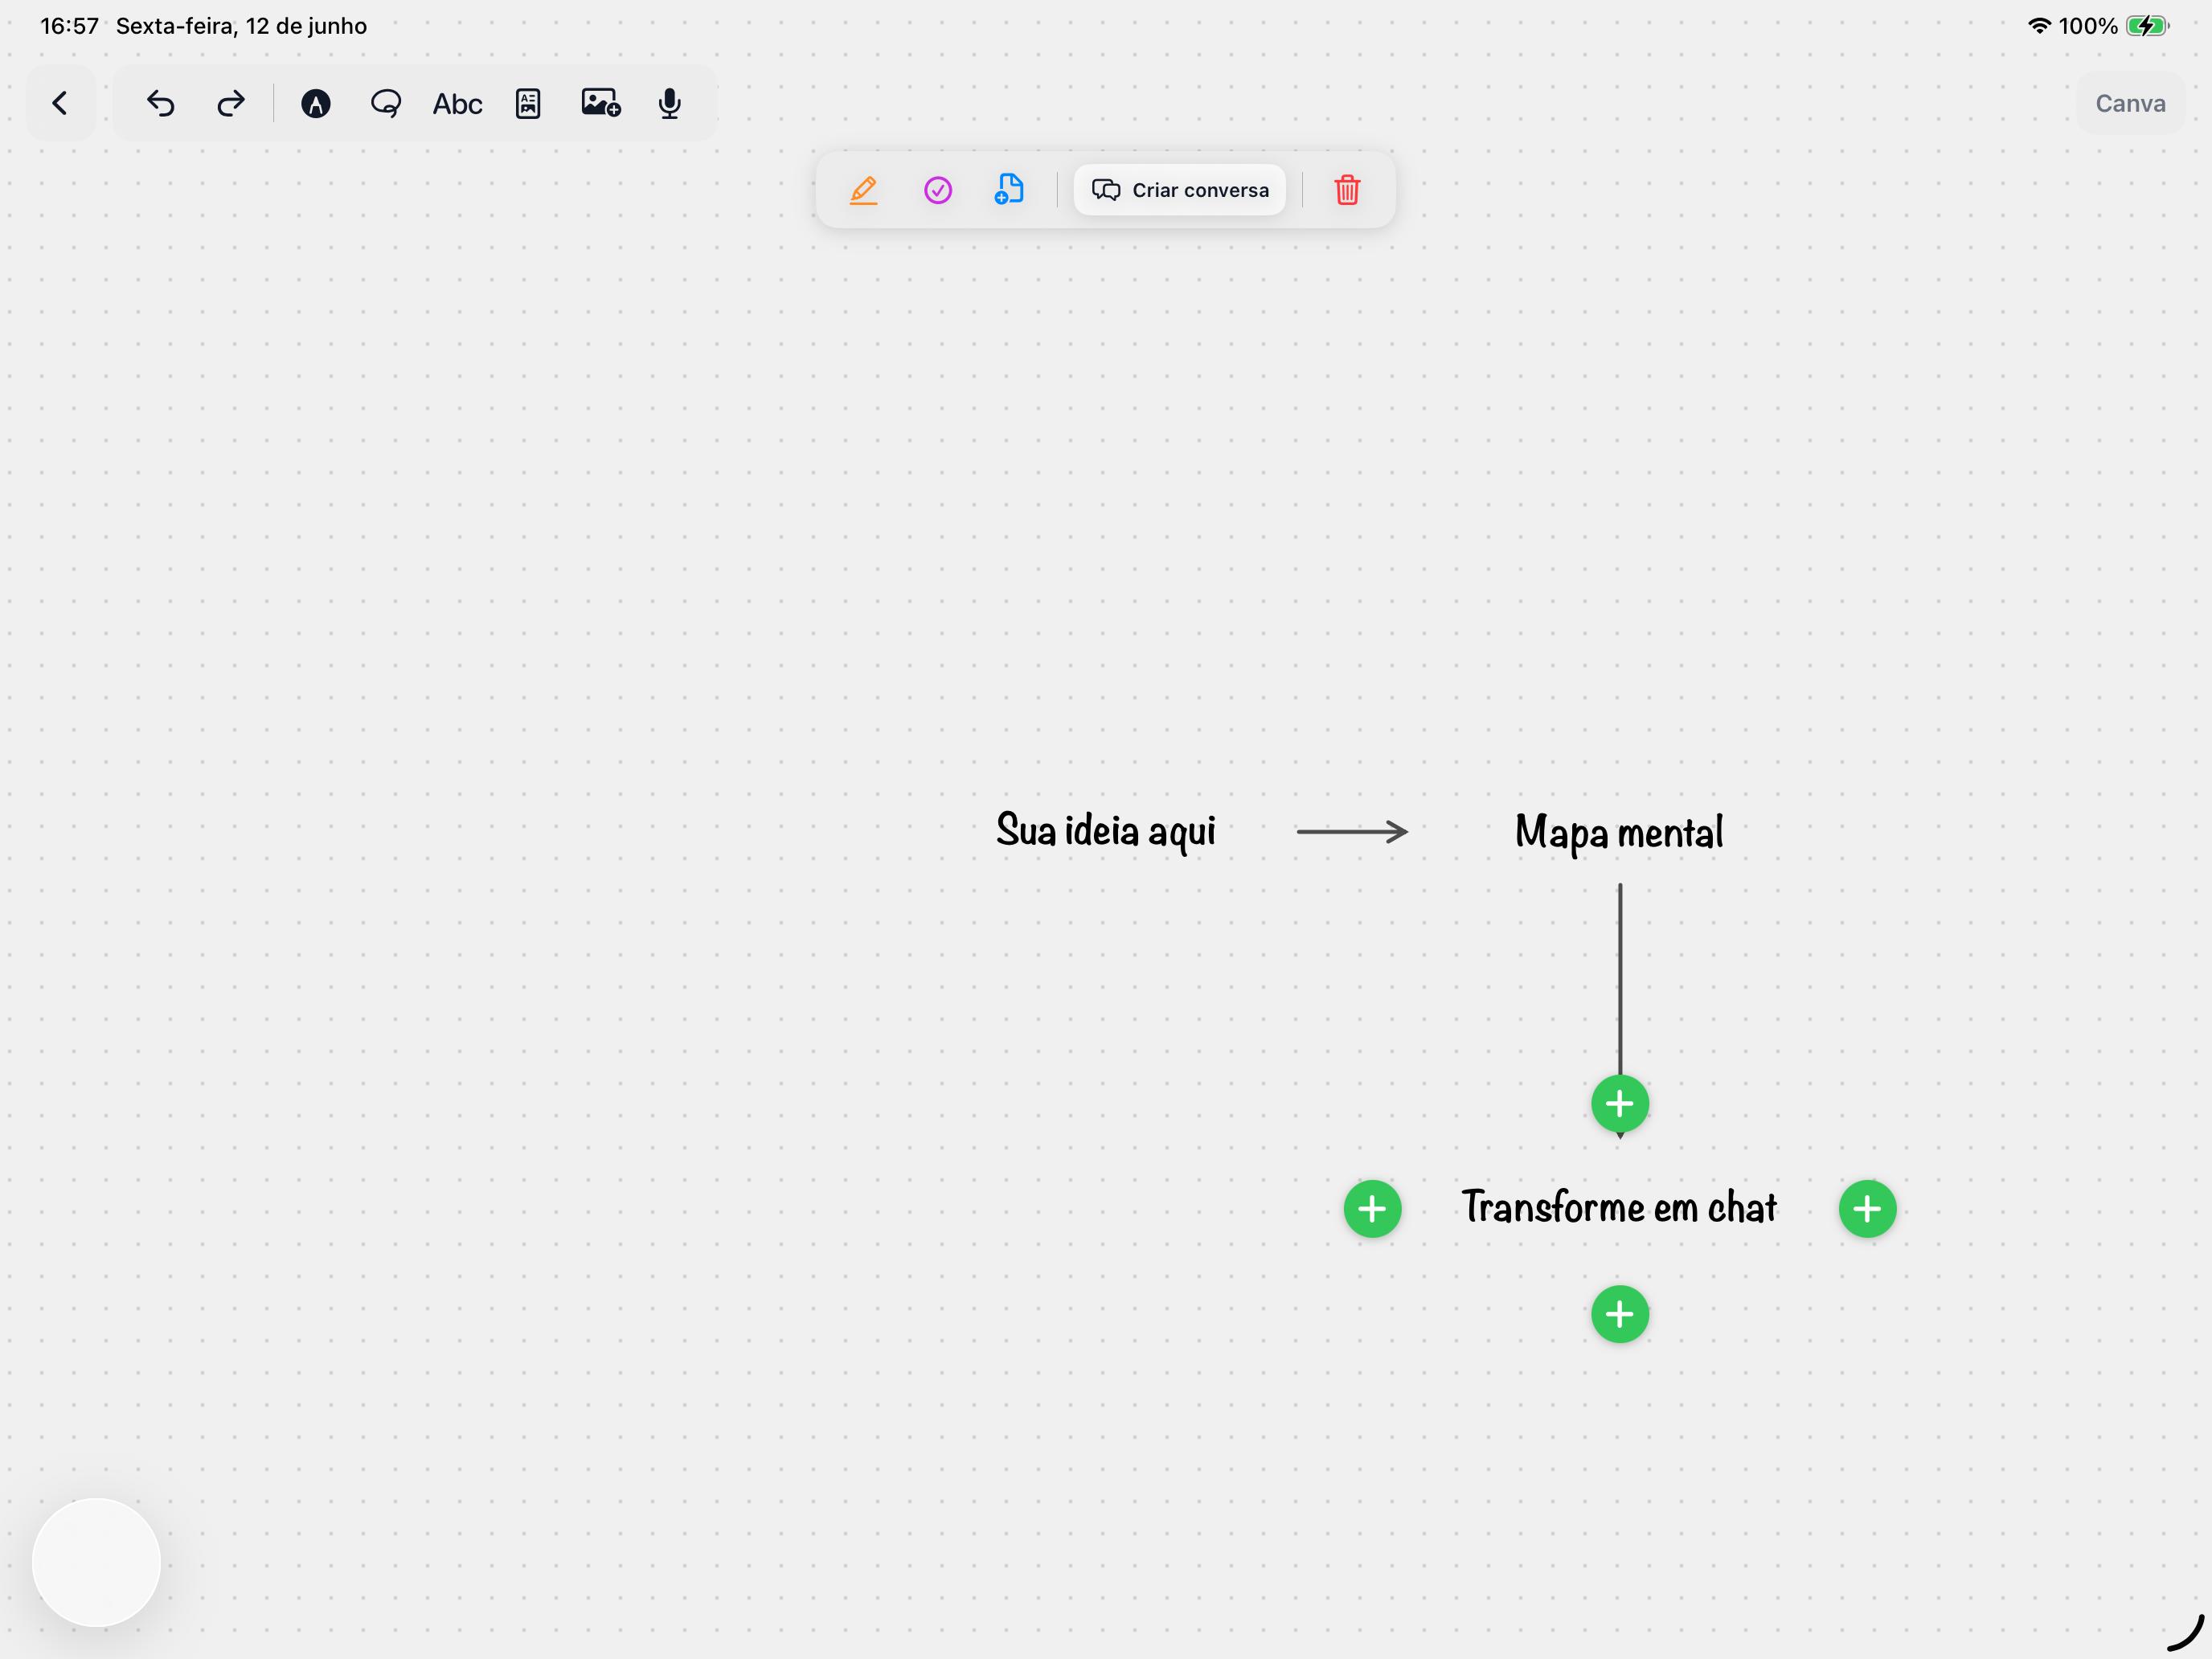Attach a document with the blue file icon
Screen dimensions: 2212x1659
[x=1009, y=190]
